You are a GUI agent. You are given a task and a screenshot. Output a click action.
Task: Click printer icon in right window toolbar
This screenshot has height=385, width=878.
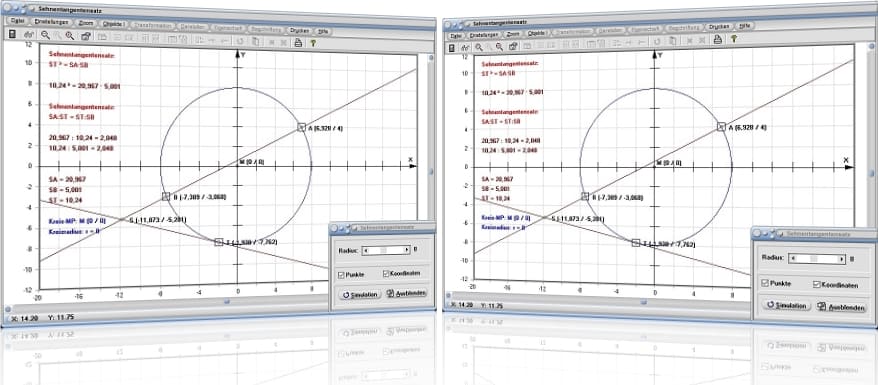point(718,39)
